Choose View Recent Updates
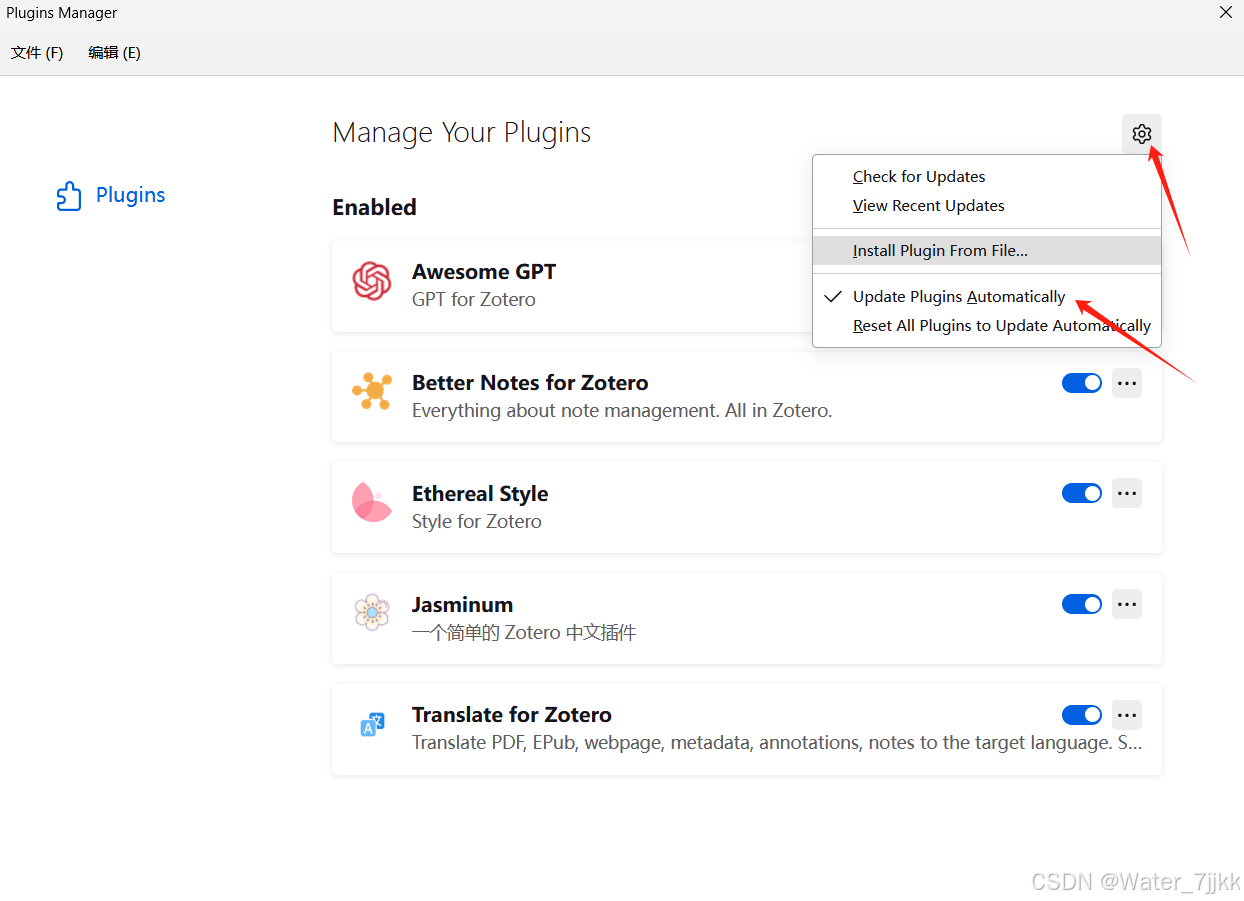 (x=987, y=206)
